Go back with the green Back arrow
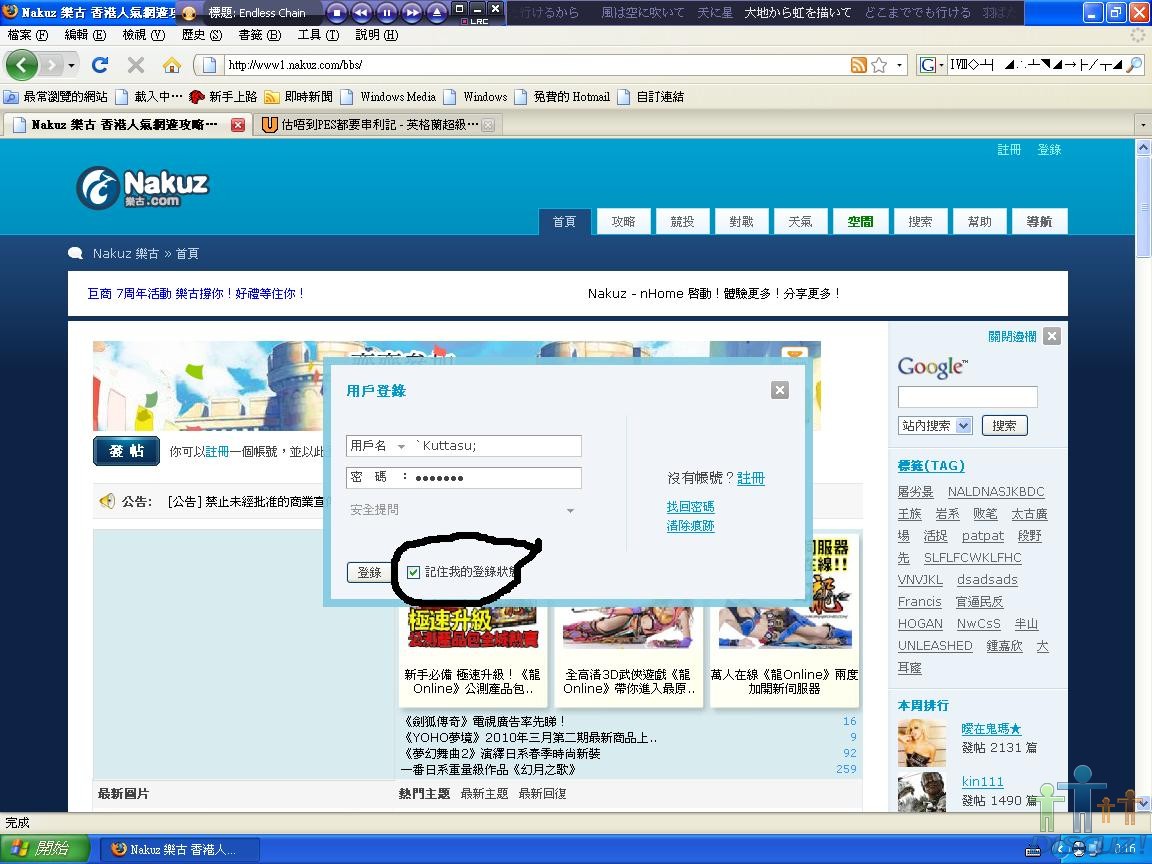1152x864 pixels. [21, 65]
